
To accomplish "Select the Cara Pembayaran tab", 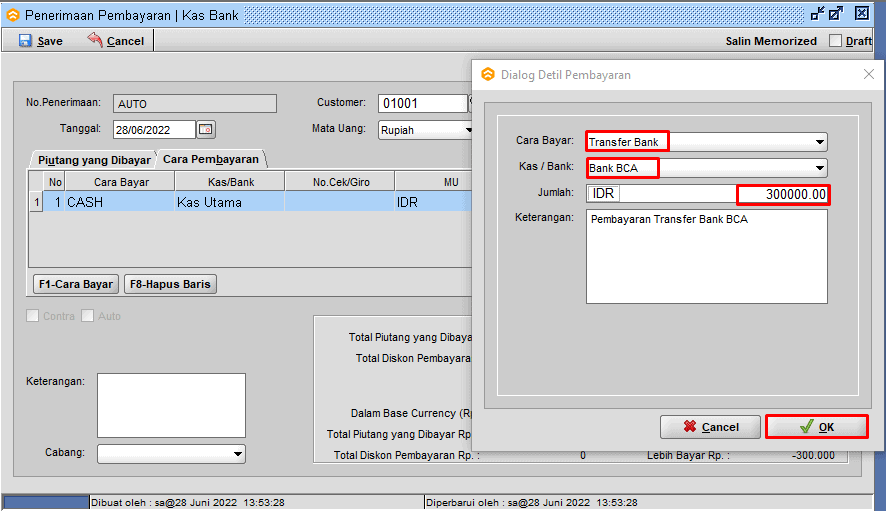I will tap(211, 159).
